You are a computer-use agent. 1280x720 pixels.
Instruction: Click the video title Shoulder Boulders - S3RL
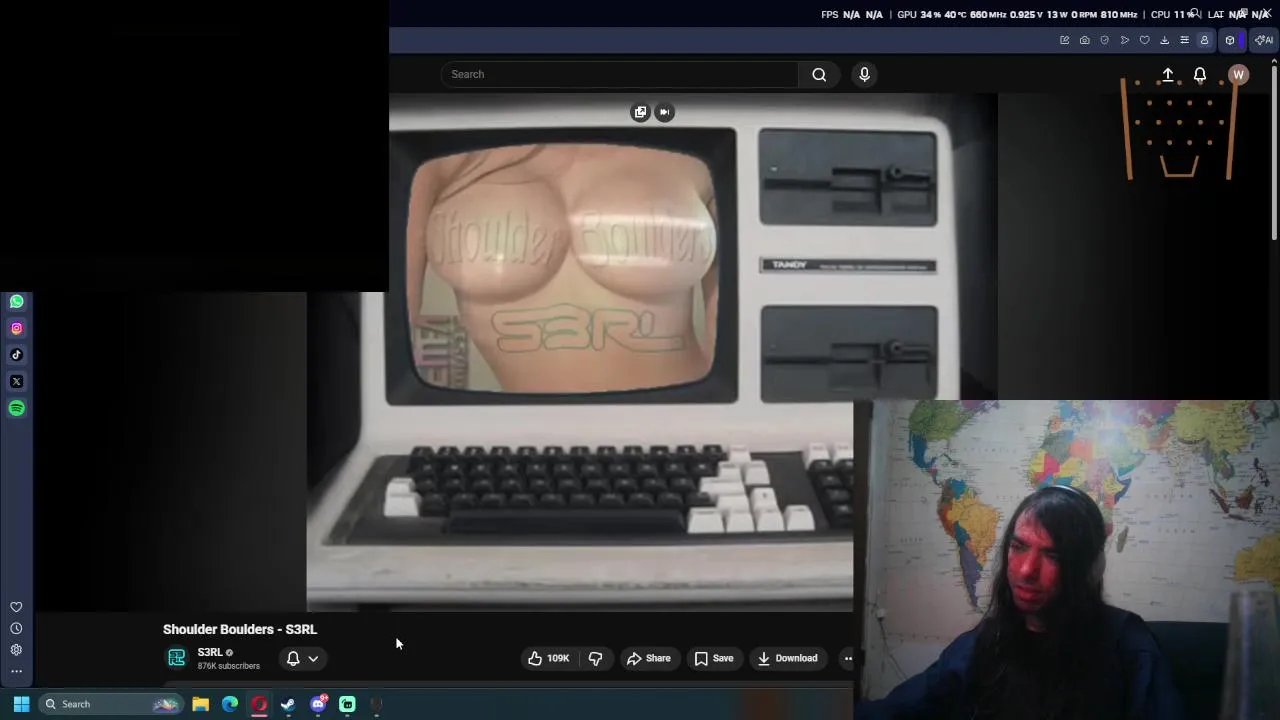[x=240, y=629]
